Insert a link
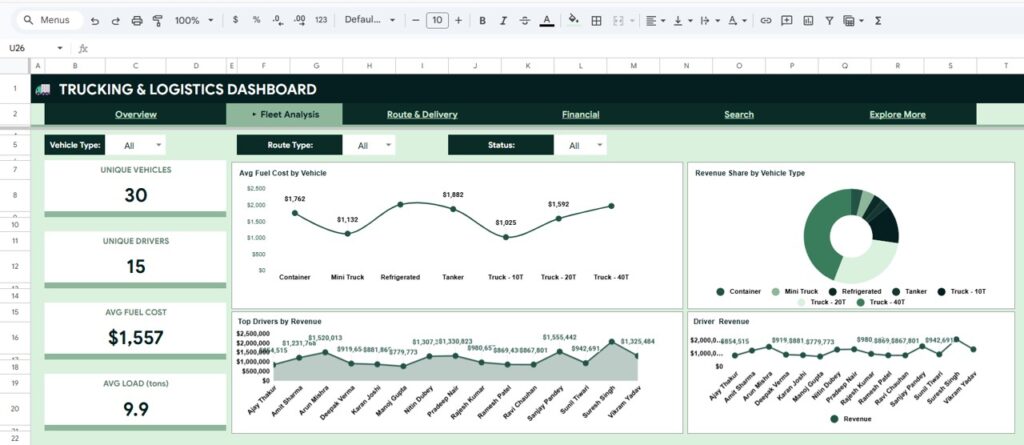This screenshot has height=445, width=1024. (x=765, y=21)
